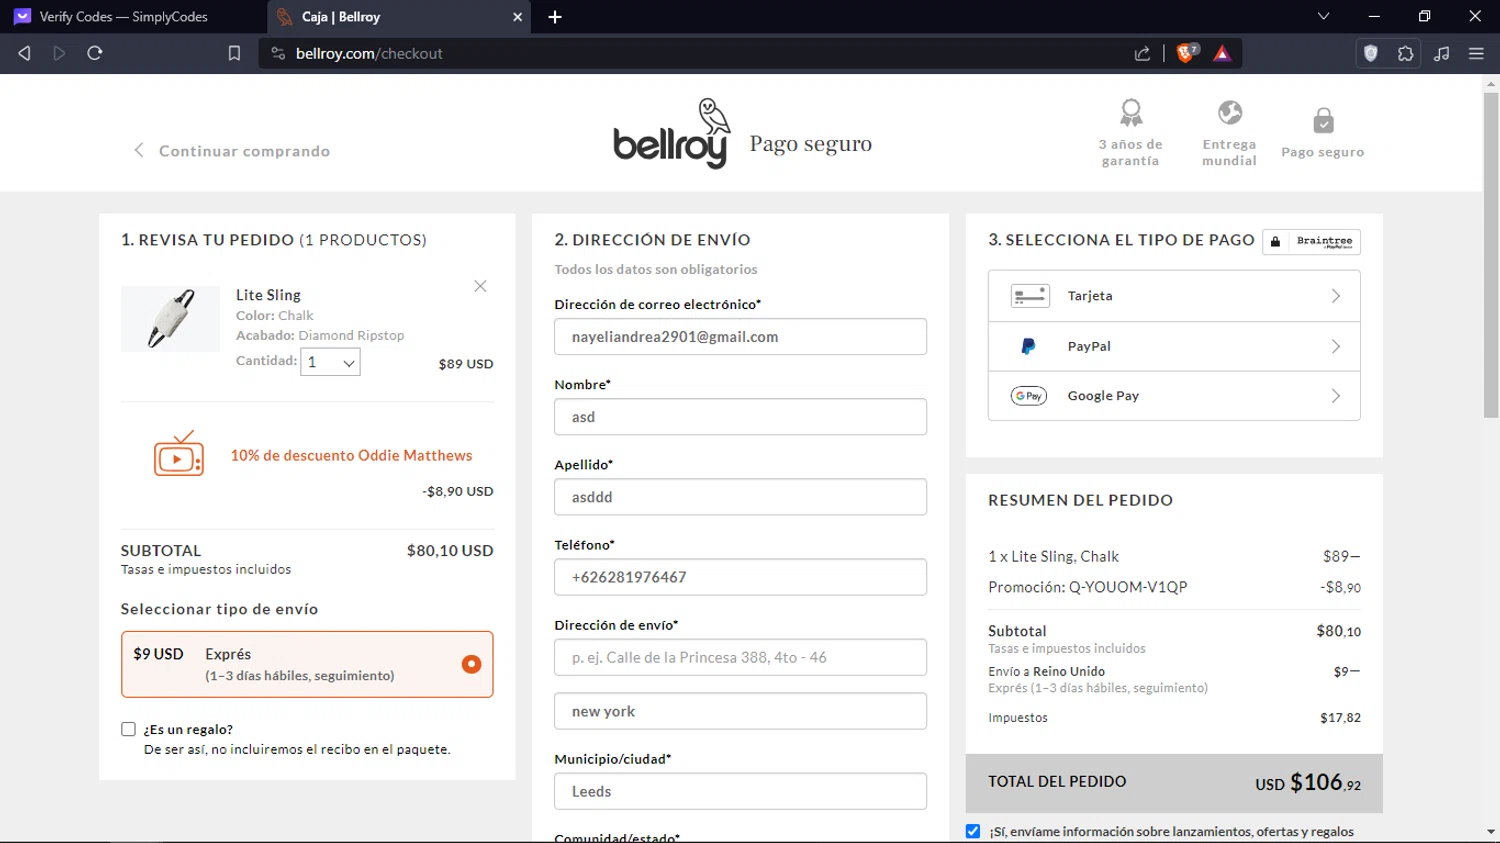Image resolution: width=1500 pixels, height=843 pixels.
Task: Click the Municipio/ciudad field with Leeds
Action: coord(740,791)
